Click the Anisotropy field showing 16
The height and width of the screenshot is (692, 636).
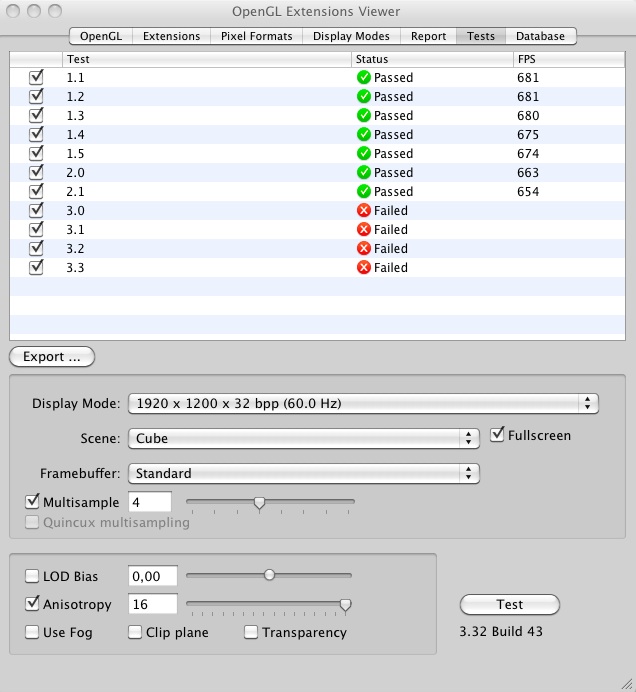pos(153,604)
